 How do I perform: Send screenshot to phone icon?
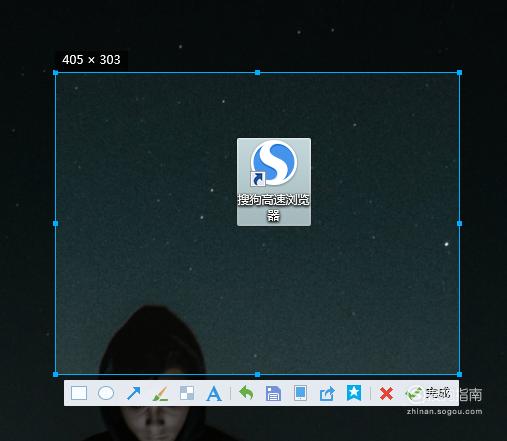pyautogui.click(x=300, y=393)
